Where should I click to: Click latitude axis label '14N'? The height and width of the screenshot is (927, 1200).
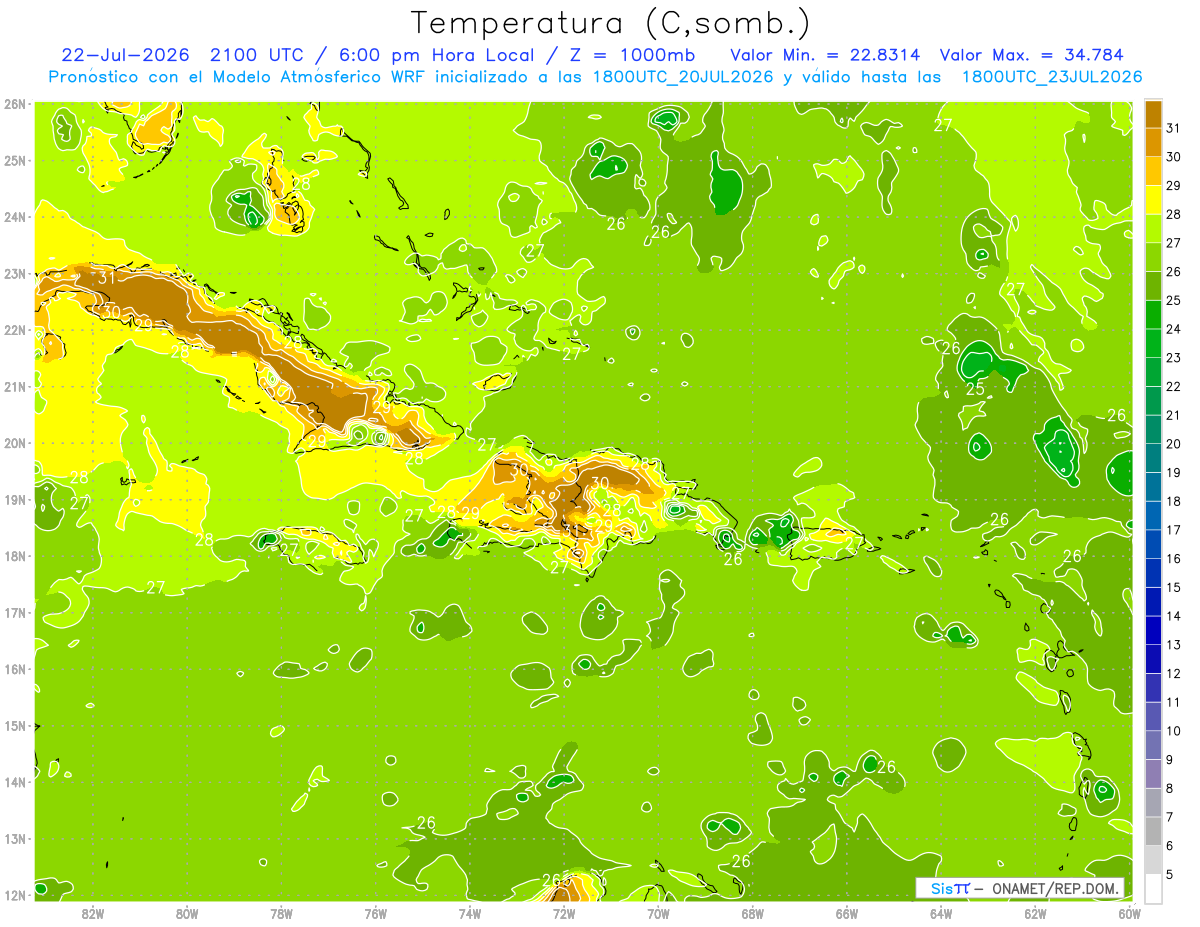15,782
